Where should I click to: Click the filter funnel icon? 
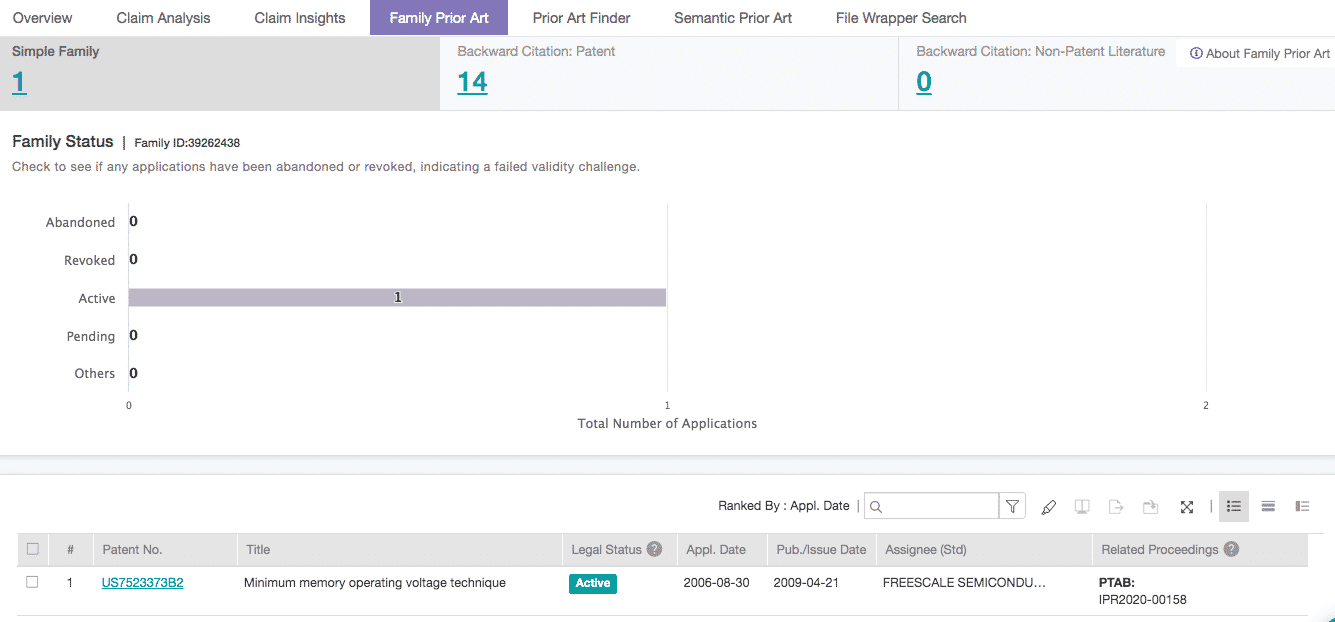[x=1013, y=507]
